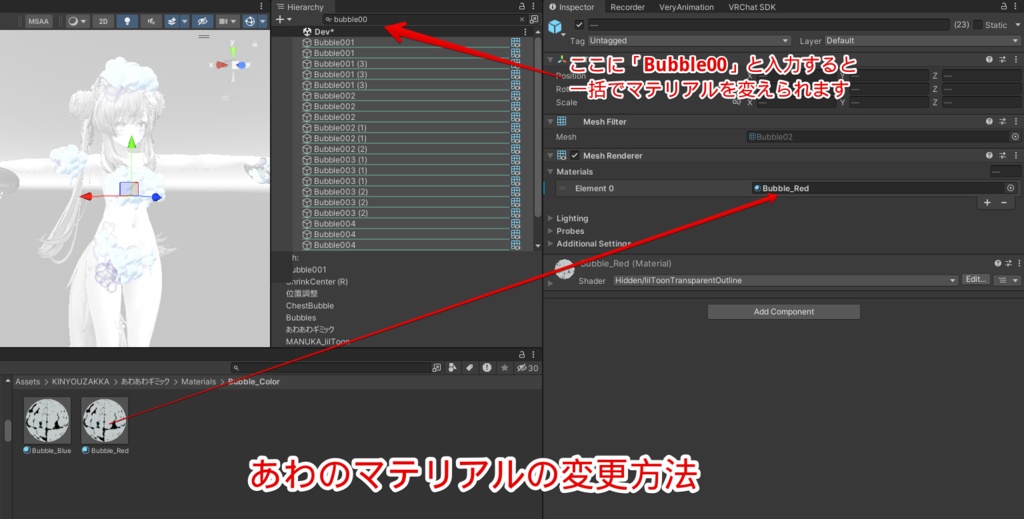
Task: Switch to the Recorder tab
Action: pyautogui.click(x=627, y=7)
